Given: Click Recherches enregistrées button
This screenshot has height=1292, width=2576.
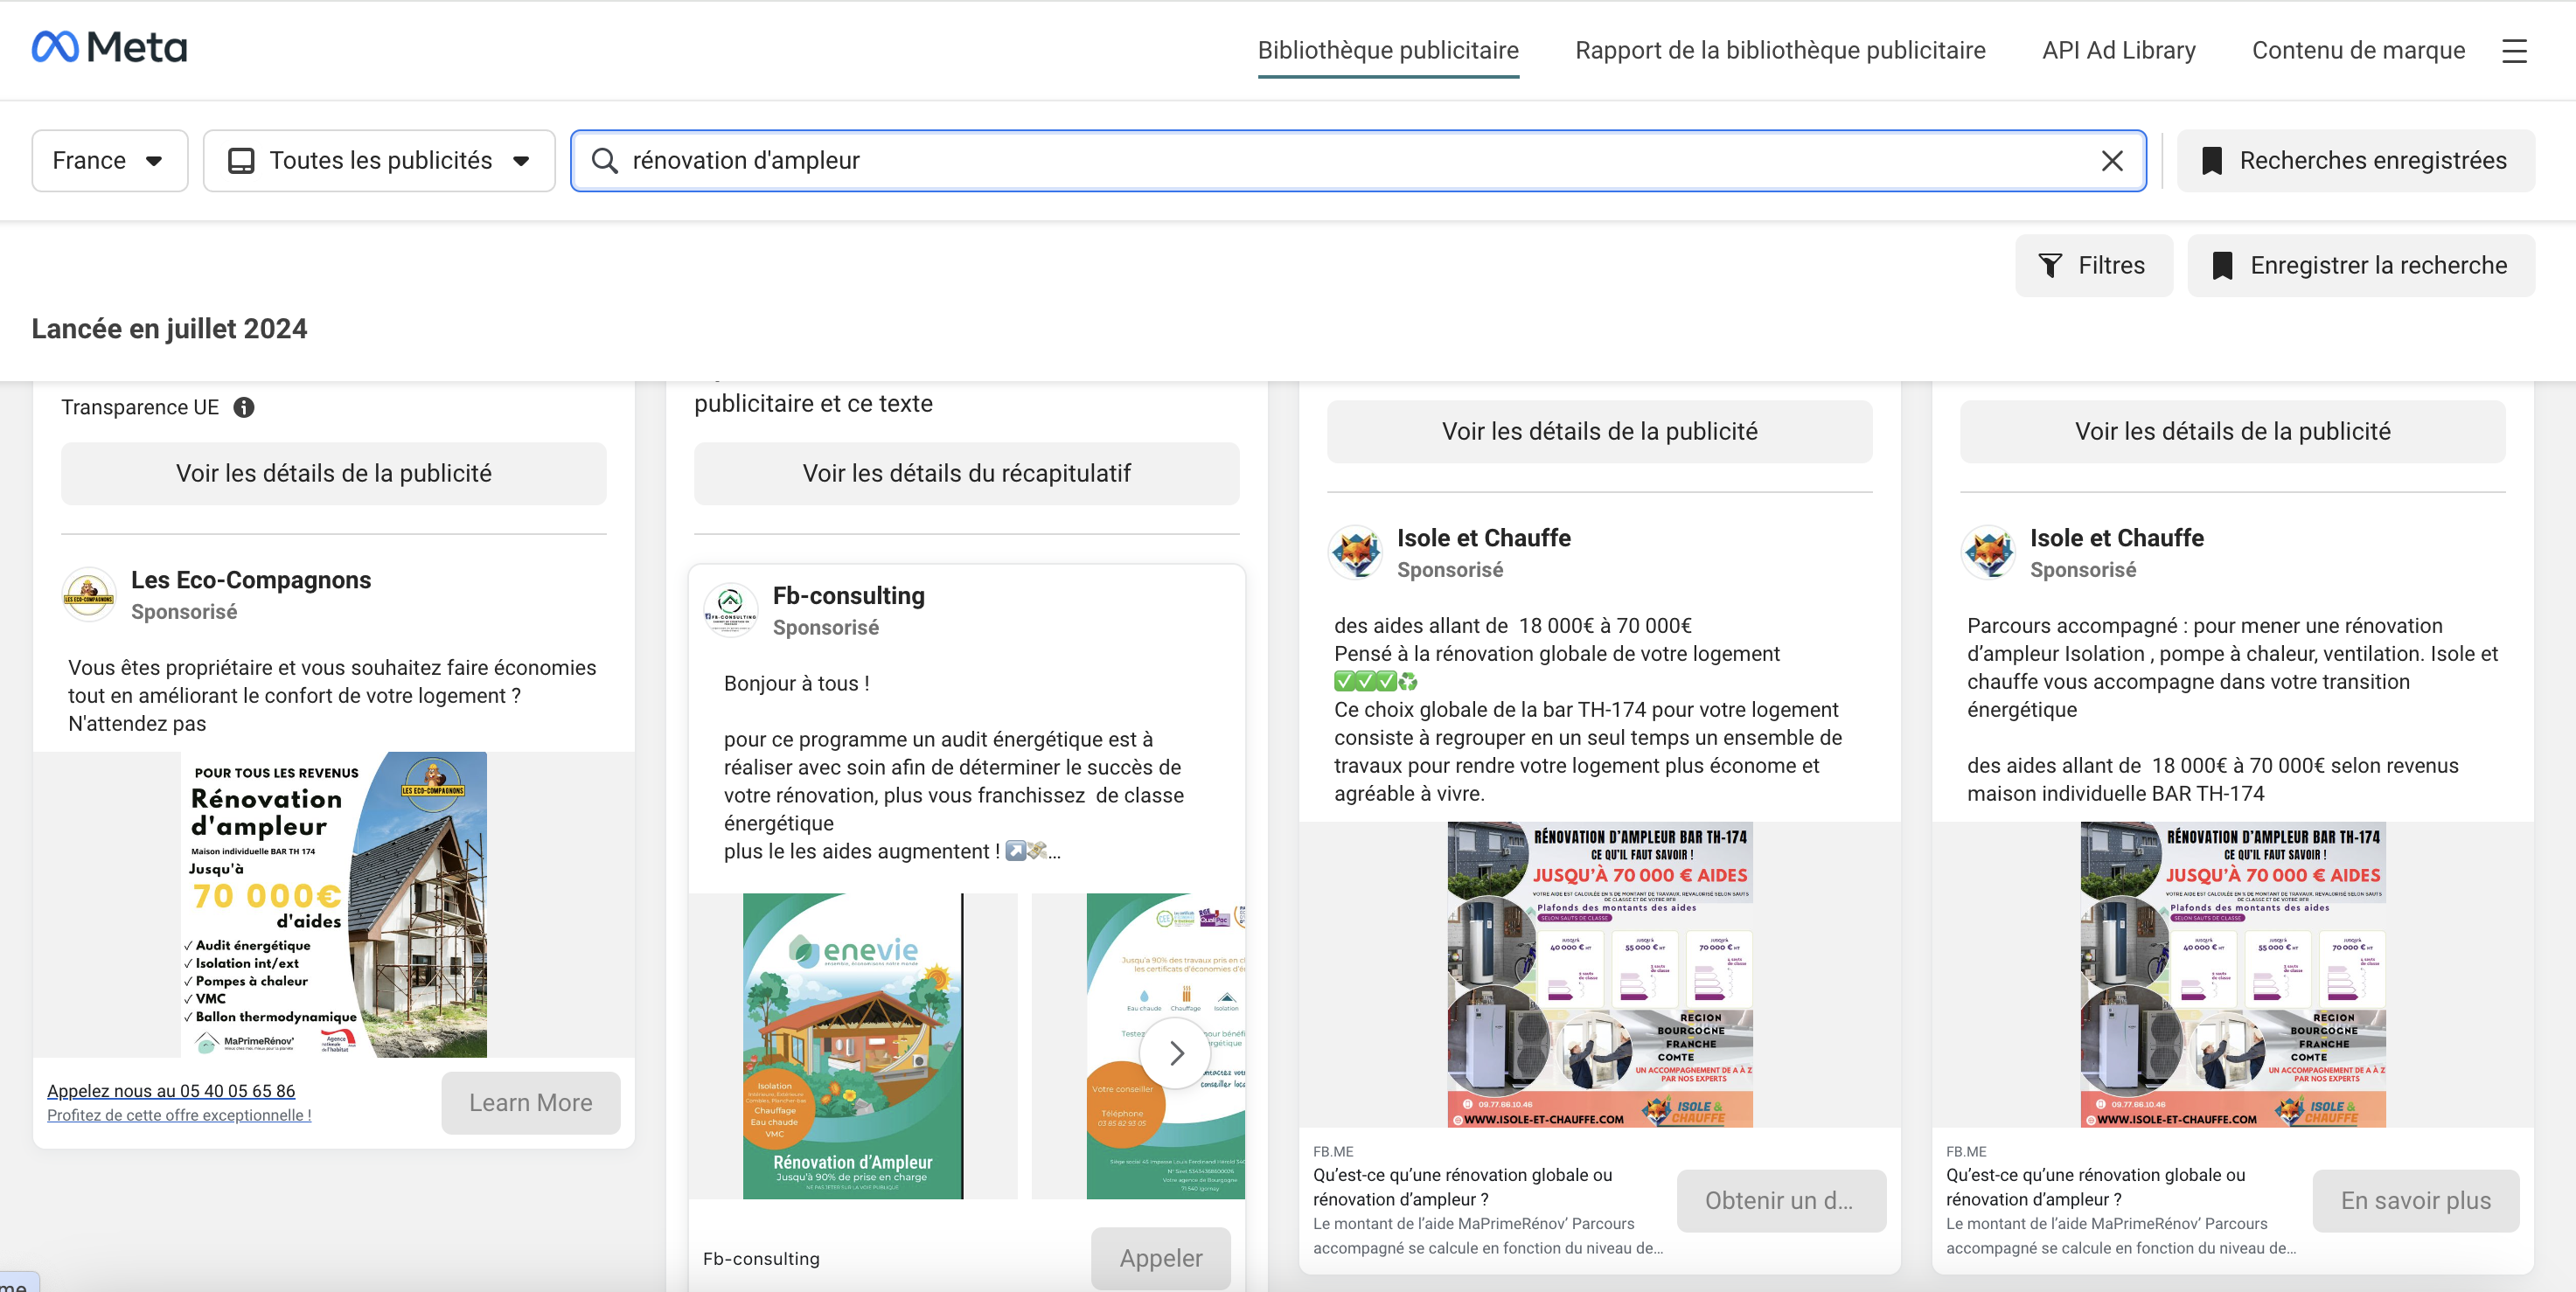Looking at the screenshot, I should [x=2355, y=161].
